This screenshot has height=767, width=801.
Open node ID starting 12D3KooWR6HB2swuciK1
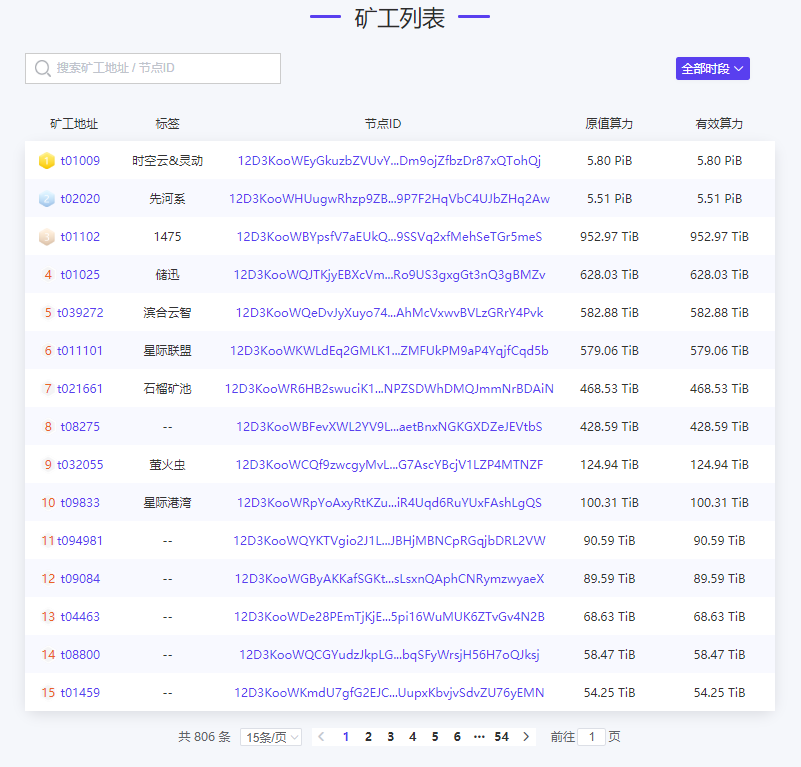[389, 388]
